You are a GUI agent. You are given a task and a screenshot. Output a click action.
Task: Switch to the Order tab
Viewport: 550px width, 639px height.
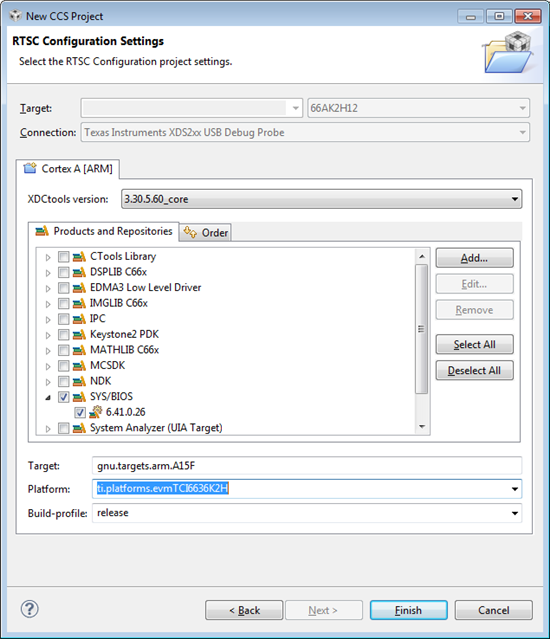[205, 233]
